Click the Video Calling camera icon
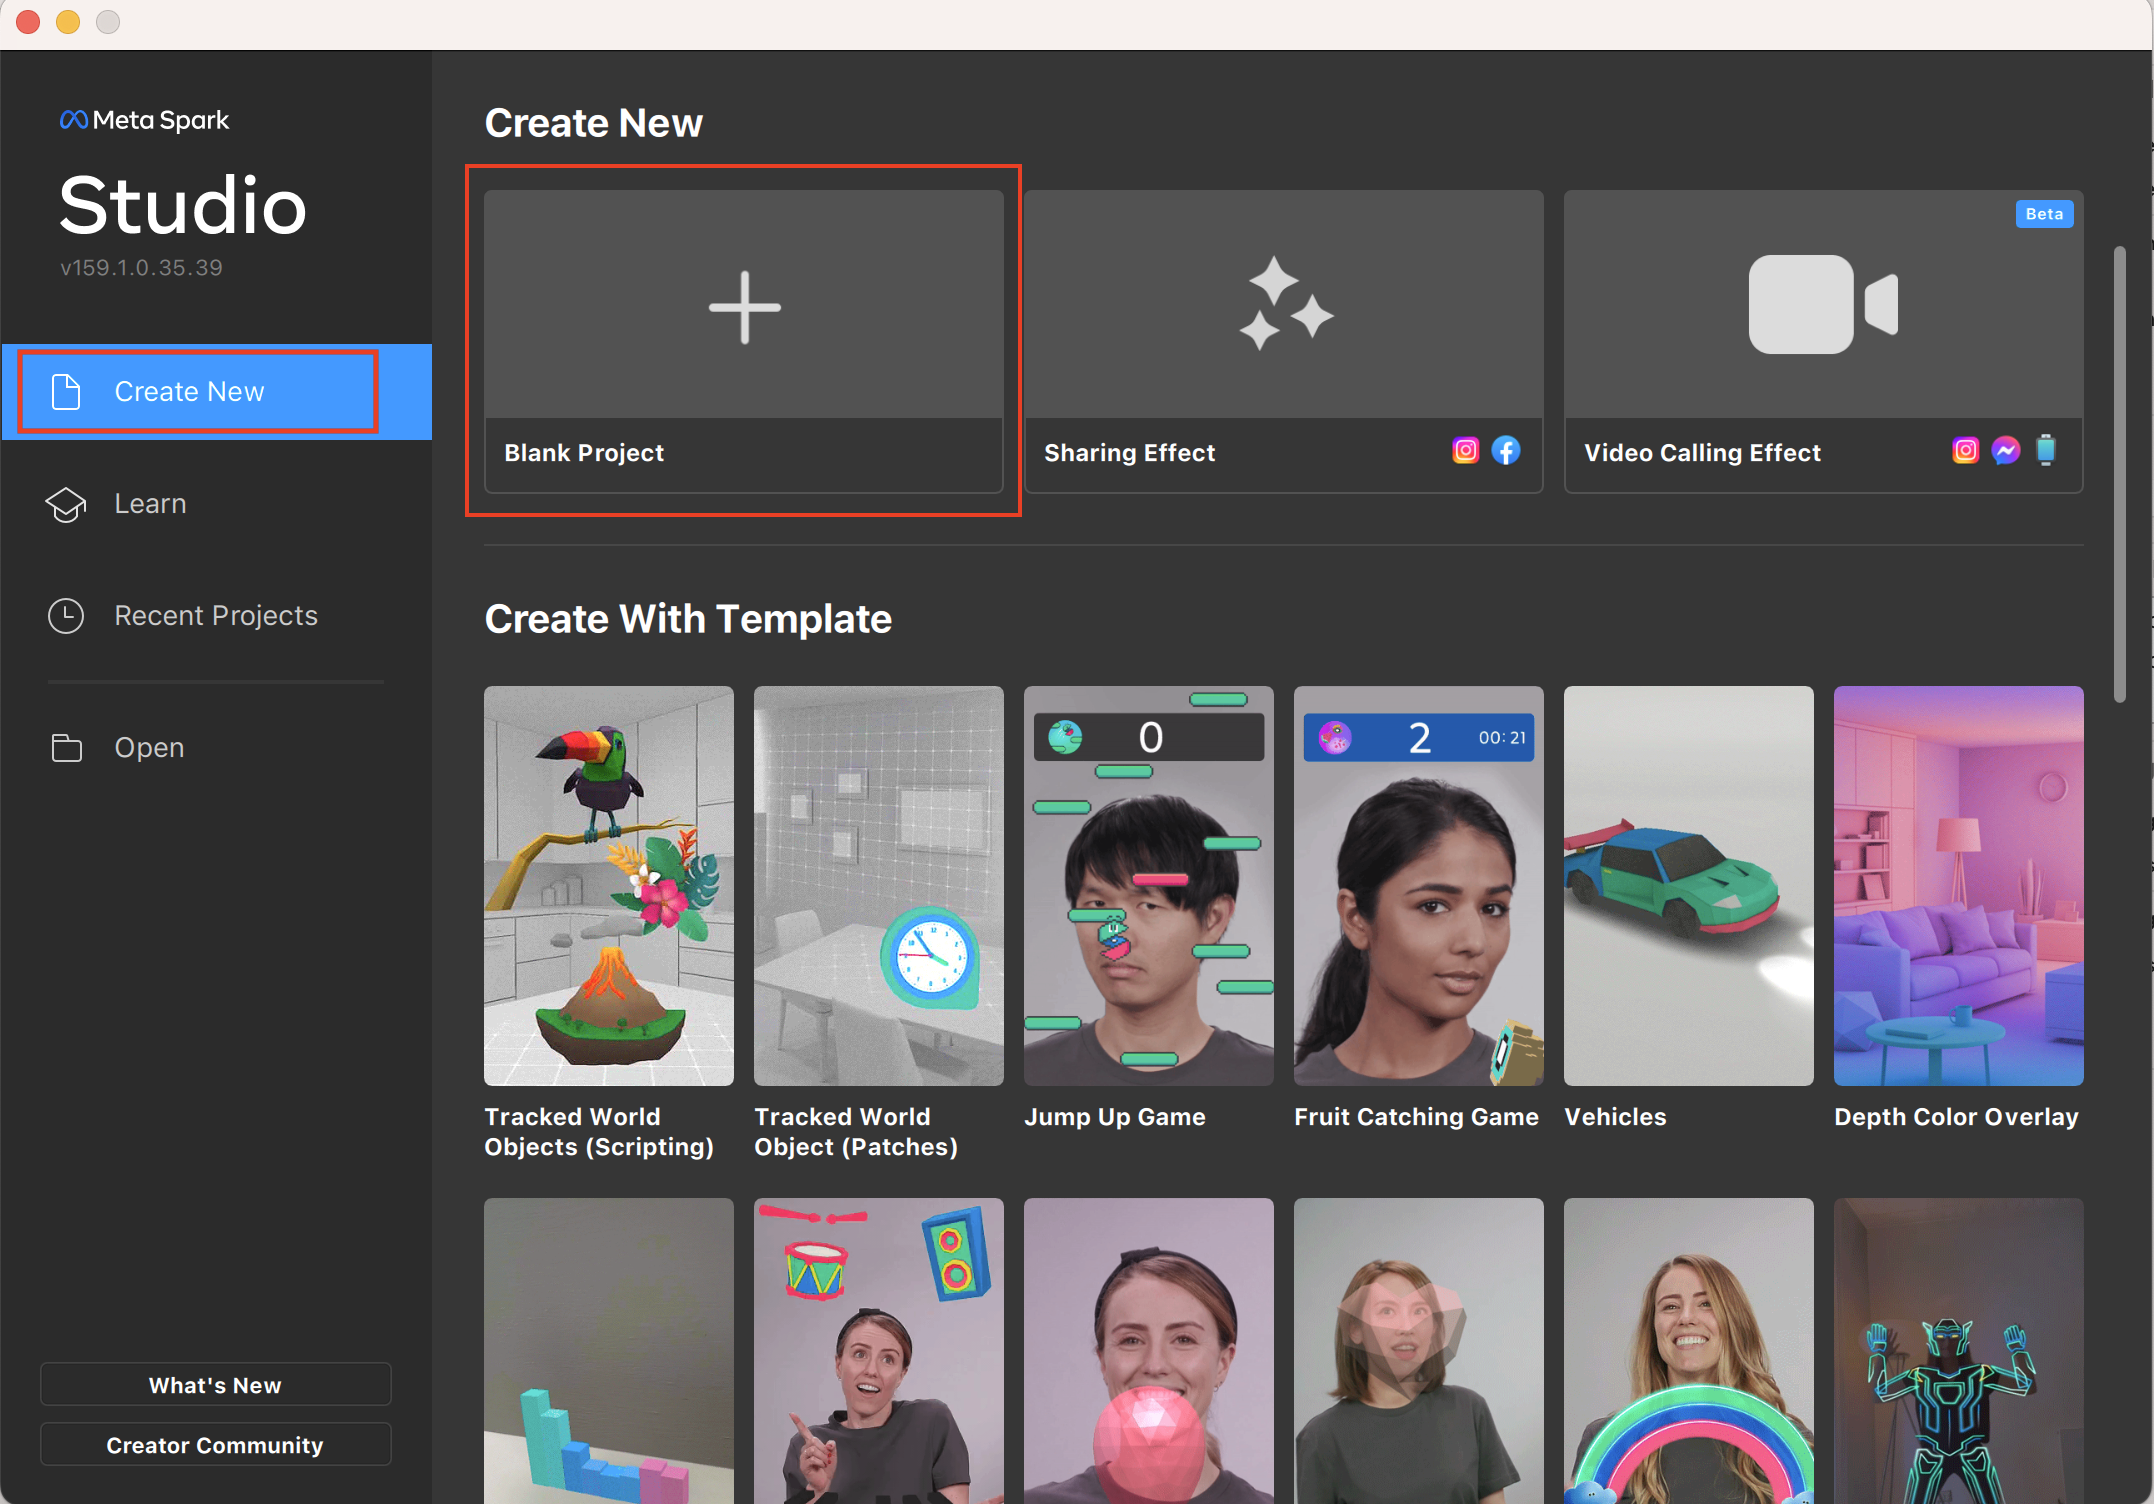 pos(1822,304)
